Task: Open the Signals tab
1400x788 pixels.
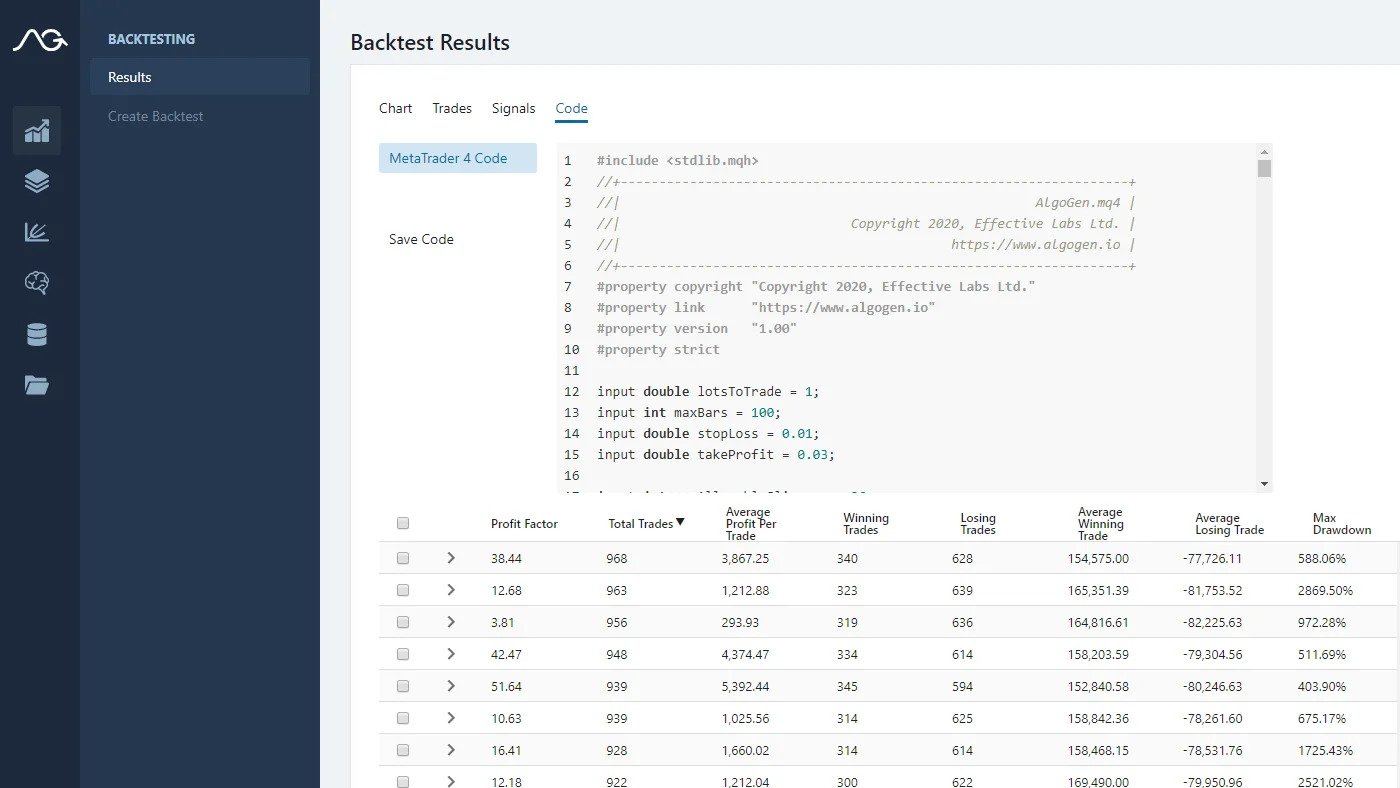Action: tap(513, 108)
